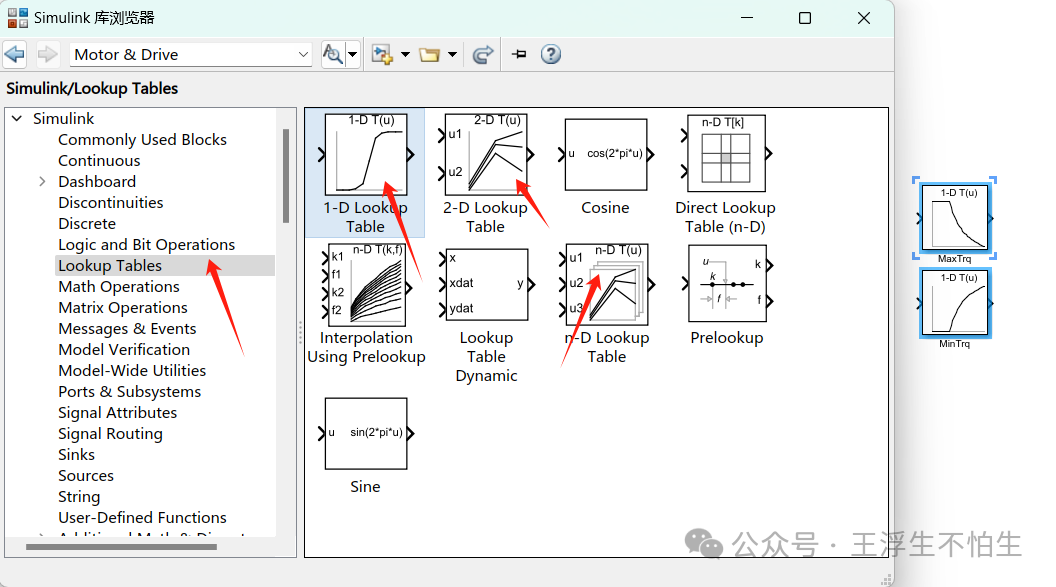Click the MinTrq lookup block in the model
Screen dimensions: 1056x587
[x=955, y=303]
